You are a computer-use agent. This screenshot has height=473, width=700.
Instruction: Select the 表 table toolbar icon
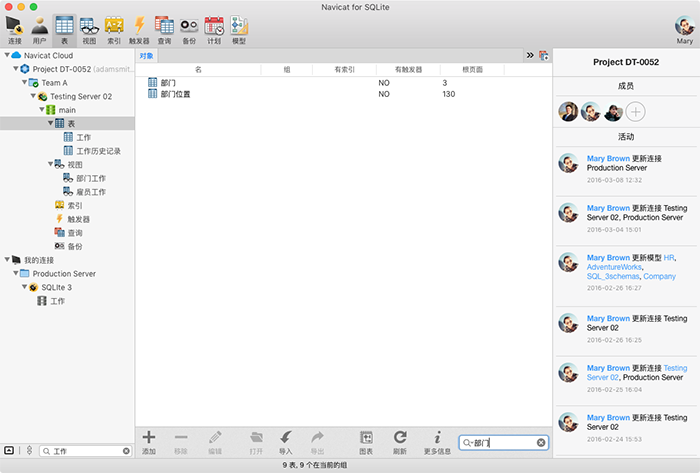click(x=64, y=30)
